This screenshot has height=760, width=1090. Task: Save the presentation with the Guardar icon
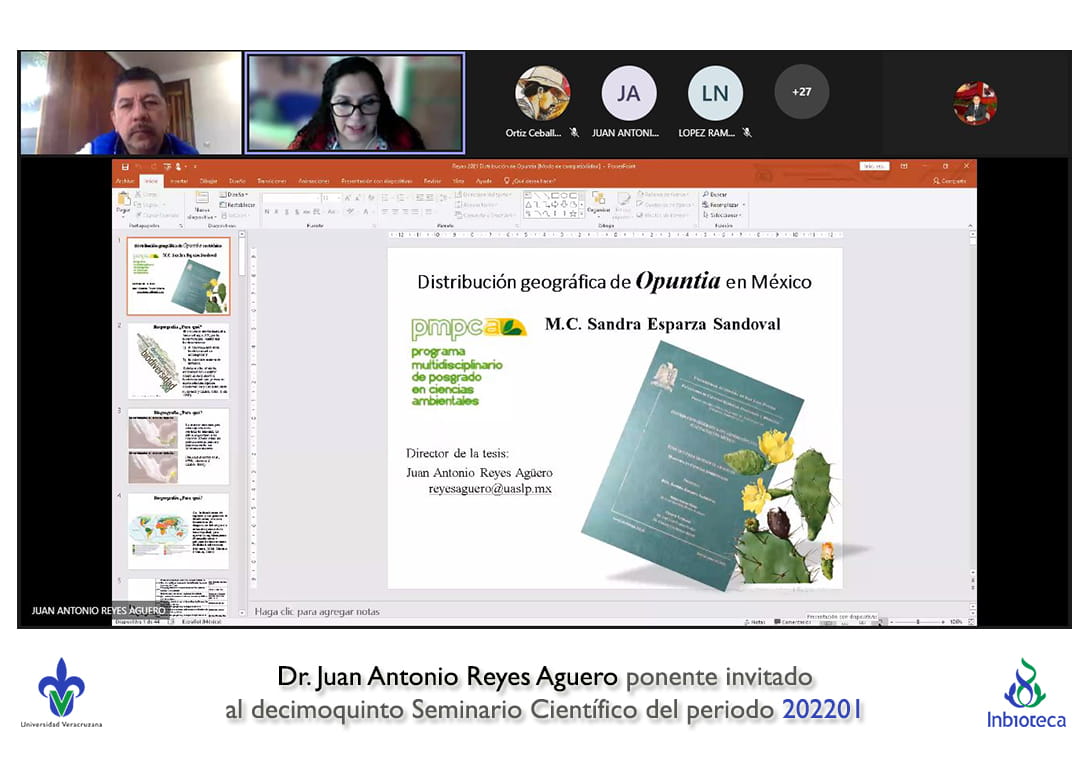coord(125,166)
